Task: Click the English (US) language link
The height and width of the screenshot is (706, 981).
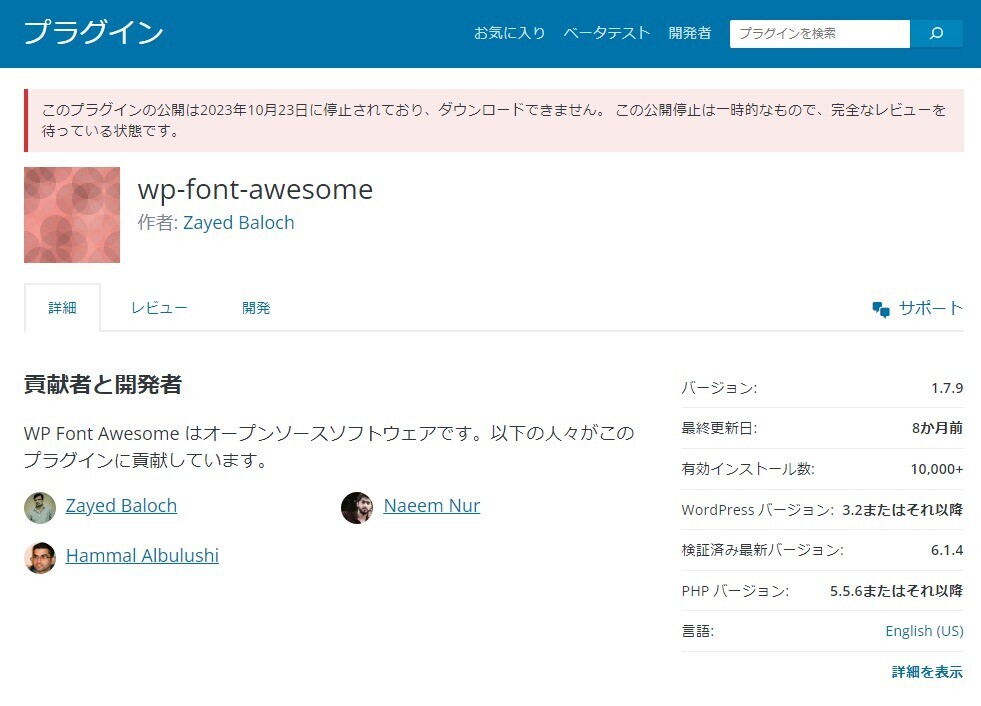Action: pyautogui.click(x=924, y=631)
